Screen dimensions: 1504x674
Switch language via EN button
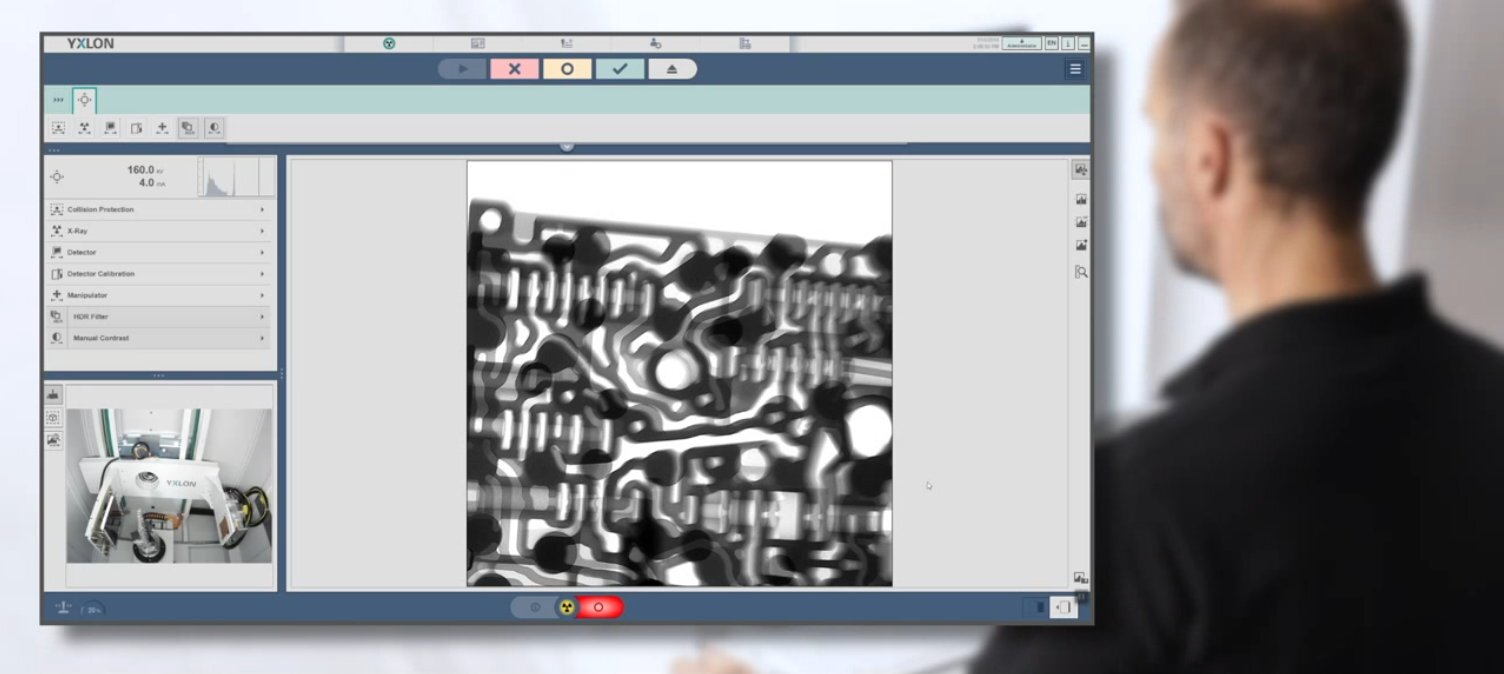[1051, 43]
